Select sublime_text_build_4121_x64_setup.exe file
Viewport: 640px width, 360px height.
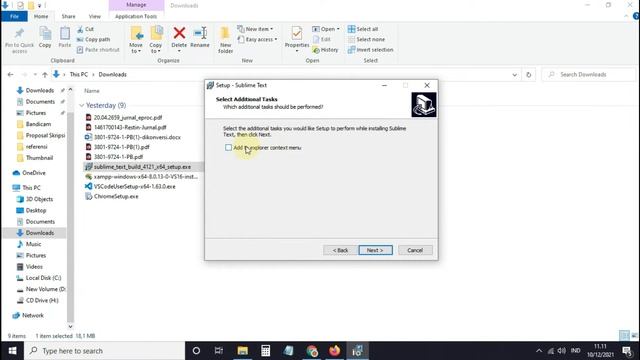(x=142, y=167)
